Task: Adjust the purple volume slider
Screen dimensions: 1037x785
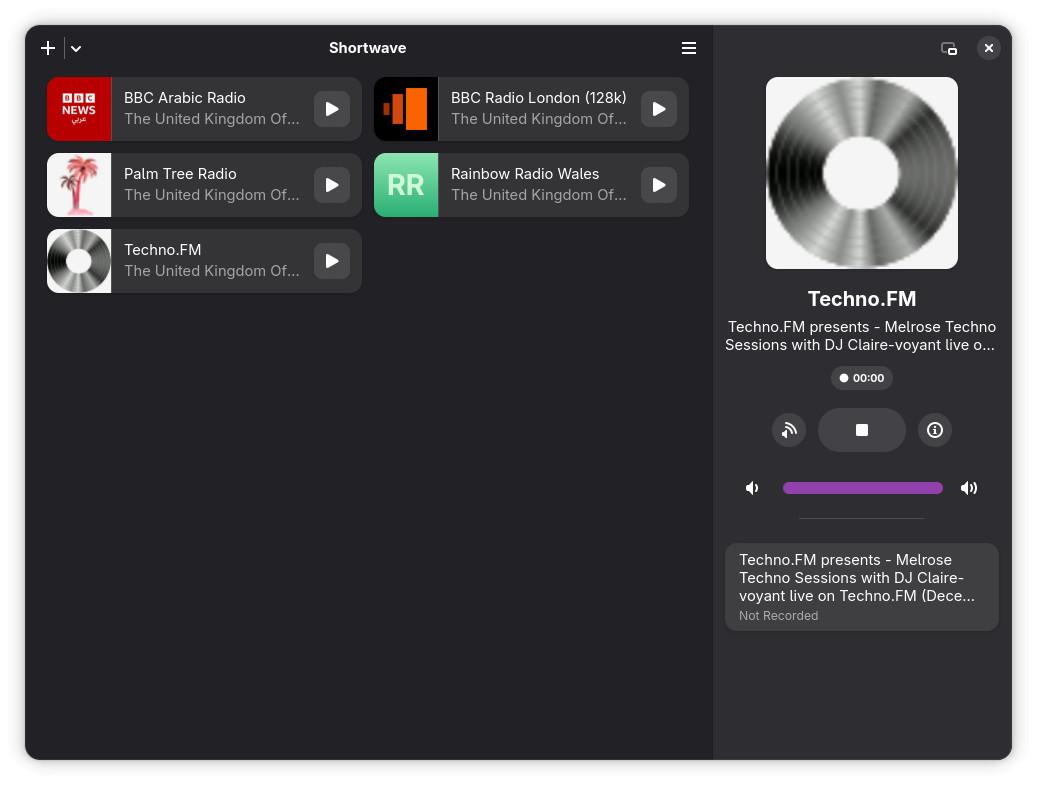Action: [862, 488]
